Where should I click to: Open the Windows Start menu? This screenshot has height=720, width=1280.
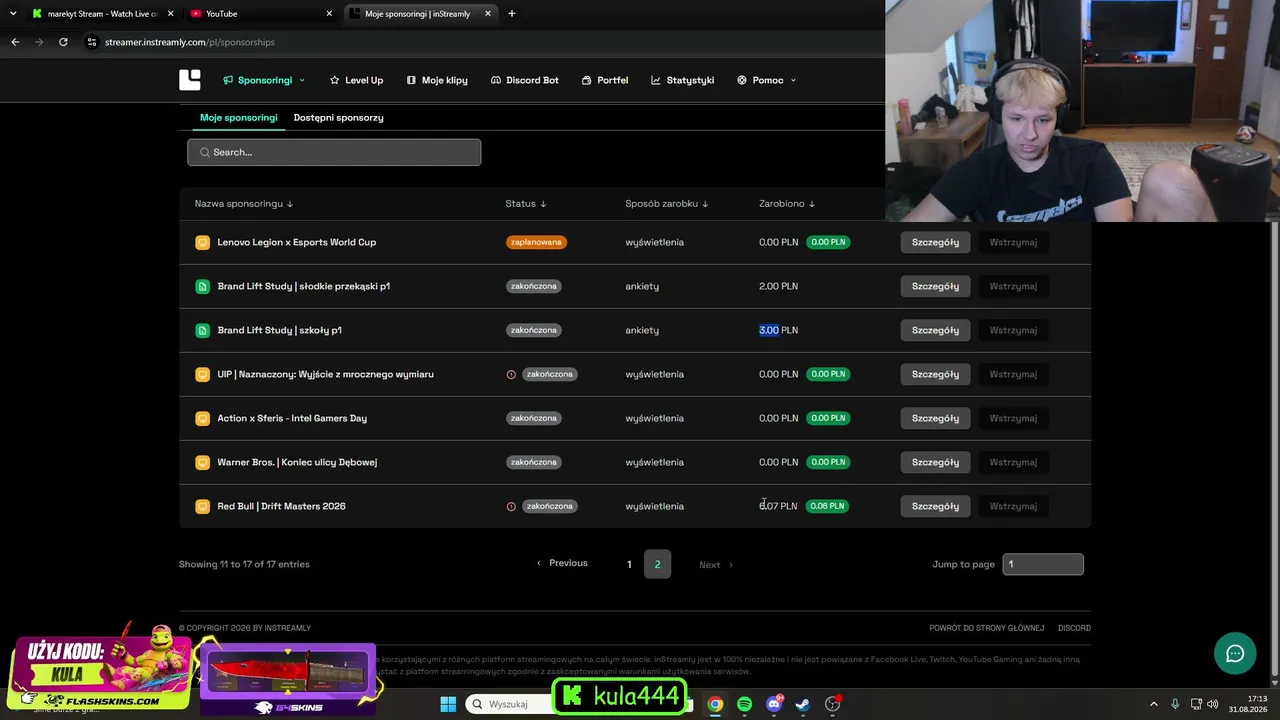click(448, 704)
